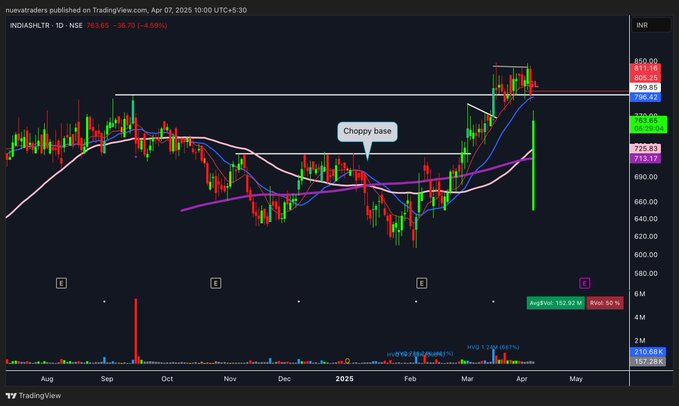This screenshot has height=406, width=679.
Task: Click the Sep label on time axis
Action: (x=107, y=379)
